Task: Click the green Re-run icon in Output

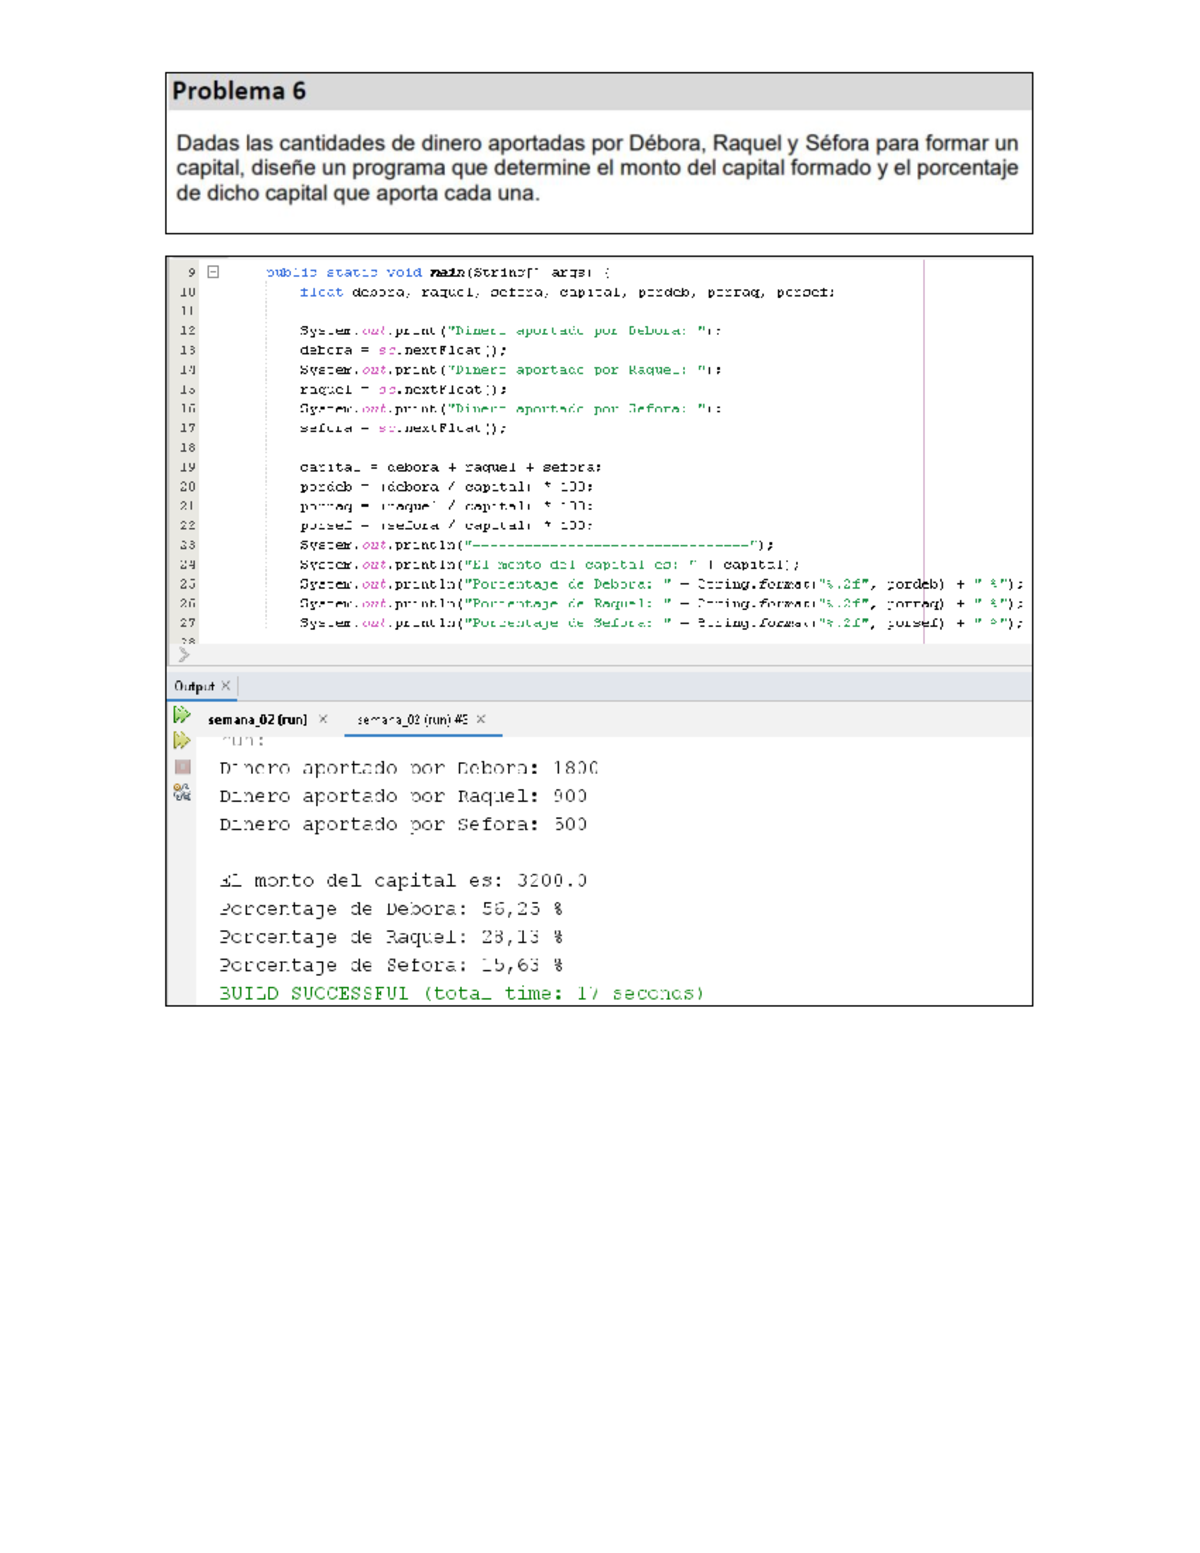Action: (x=181, y=715)
